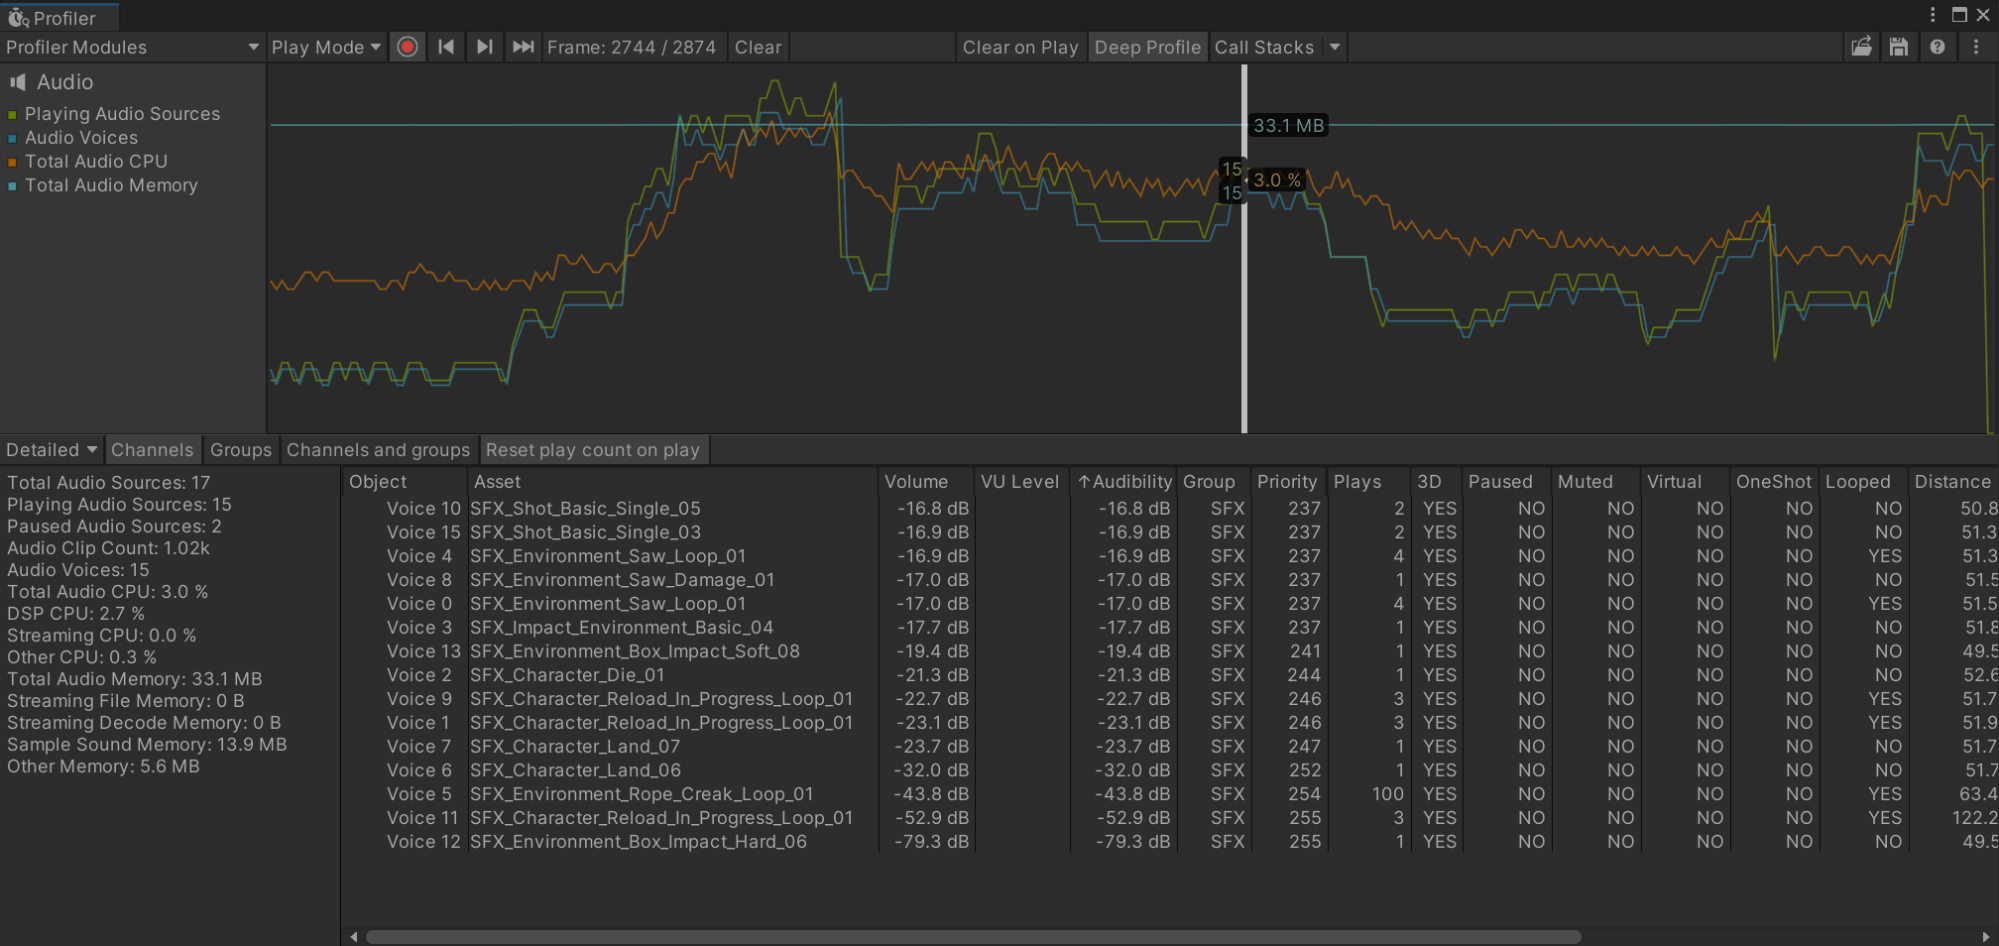Open the profiler help icon
This screenshot has width=1999, height=946.
coord(1937,47)
